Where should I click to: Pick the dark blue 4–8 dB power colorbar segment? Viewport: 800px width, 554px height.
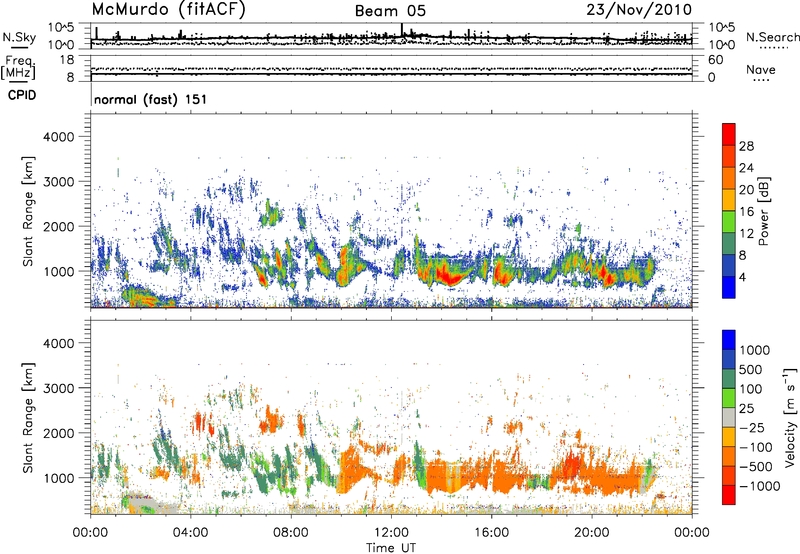729,265
